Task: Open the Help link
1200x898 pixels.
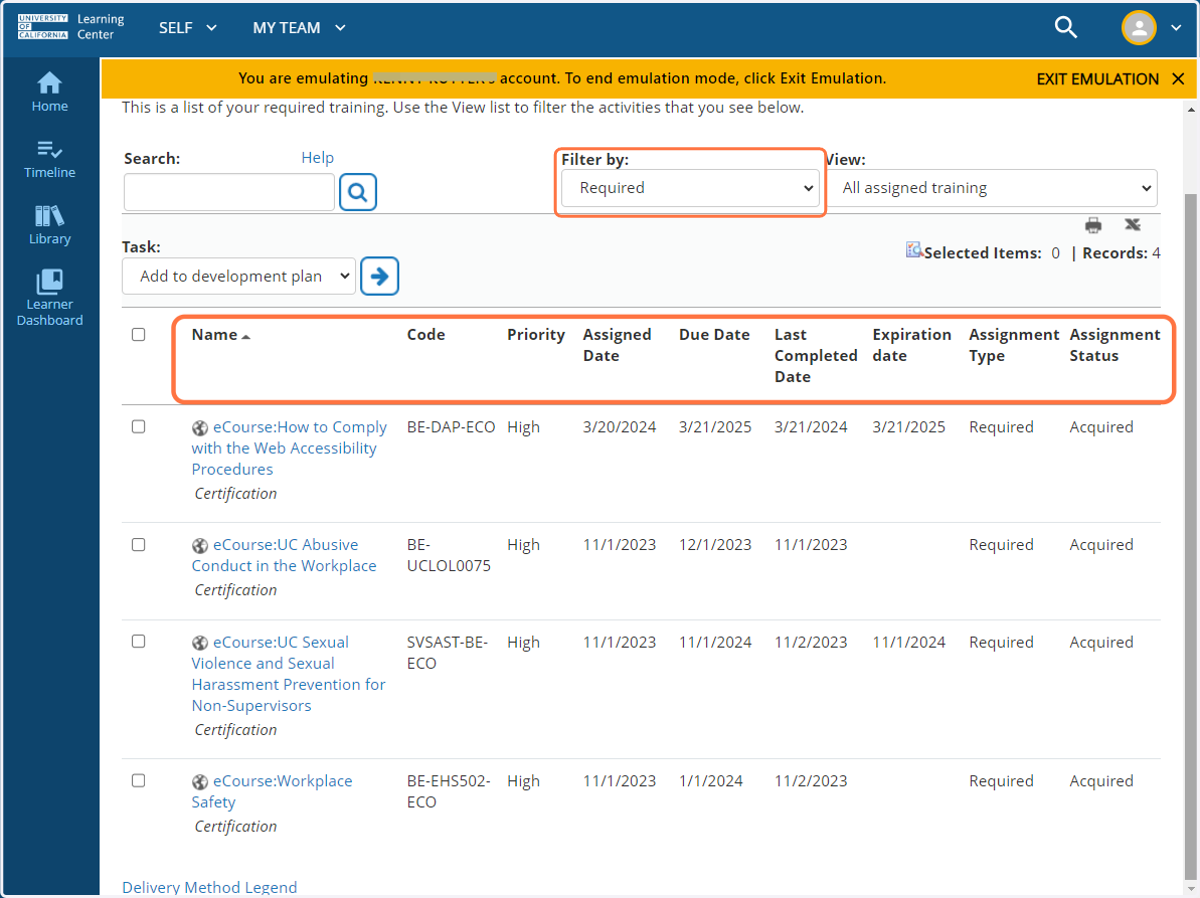Action: 318,158
